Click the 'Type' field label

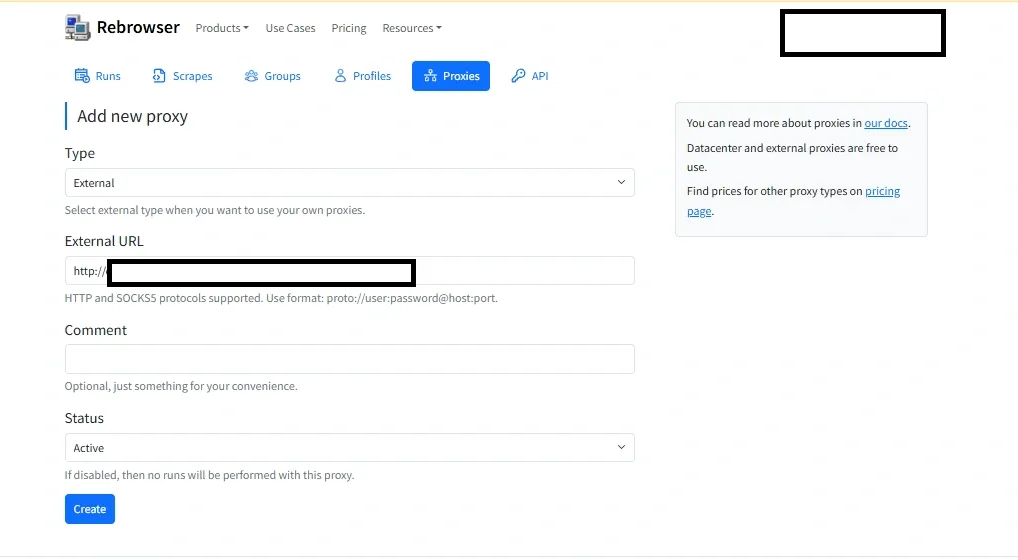click(x=79, y=153)
